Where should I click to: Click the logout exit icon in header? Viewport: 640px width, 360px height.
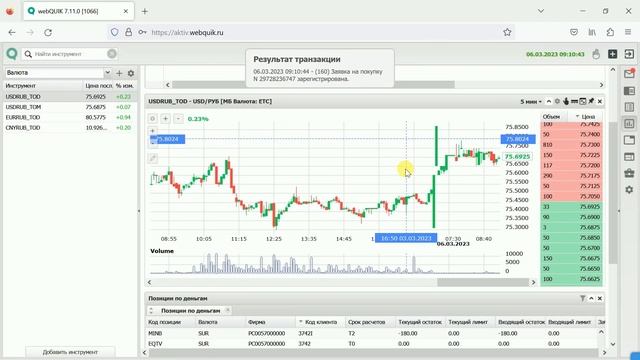(x=629, y=54)
